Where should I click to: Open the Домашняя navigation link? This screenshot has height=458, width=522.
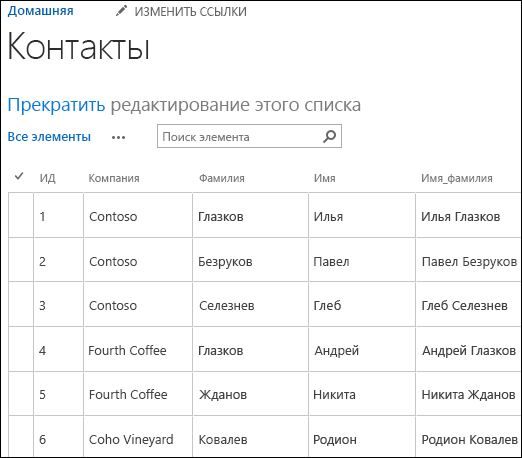pyautogui.click(x=40, y=11)
